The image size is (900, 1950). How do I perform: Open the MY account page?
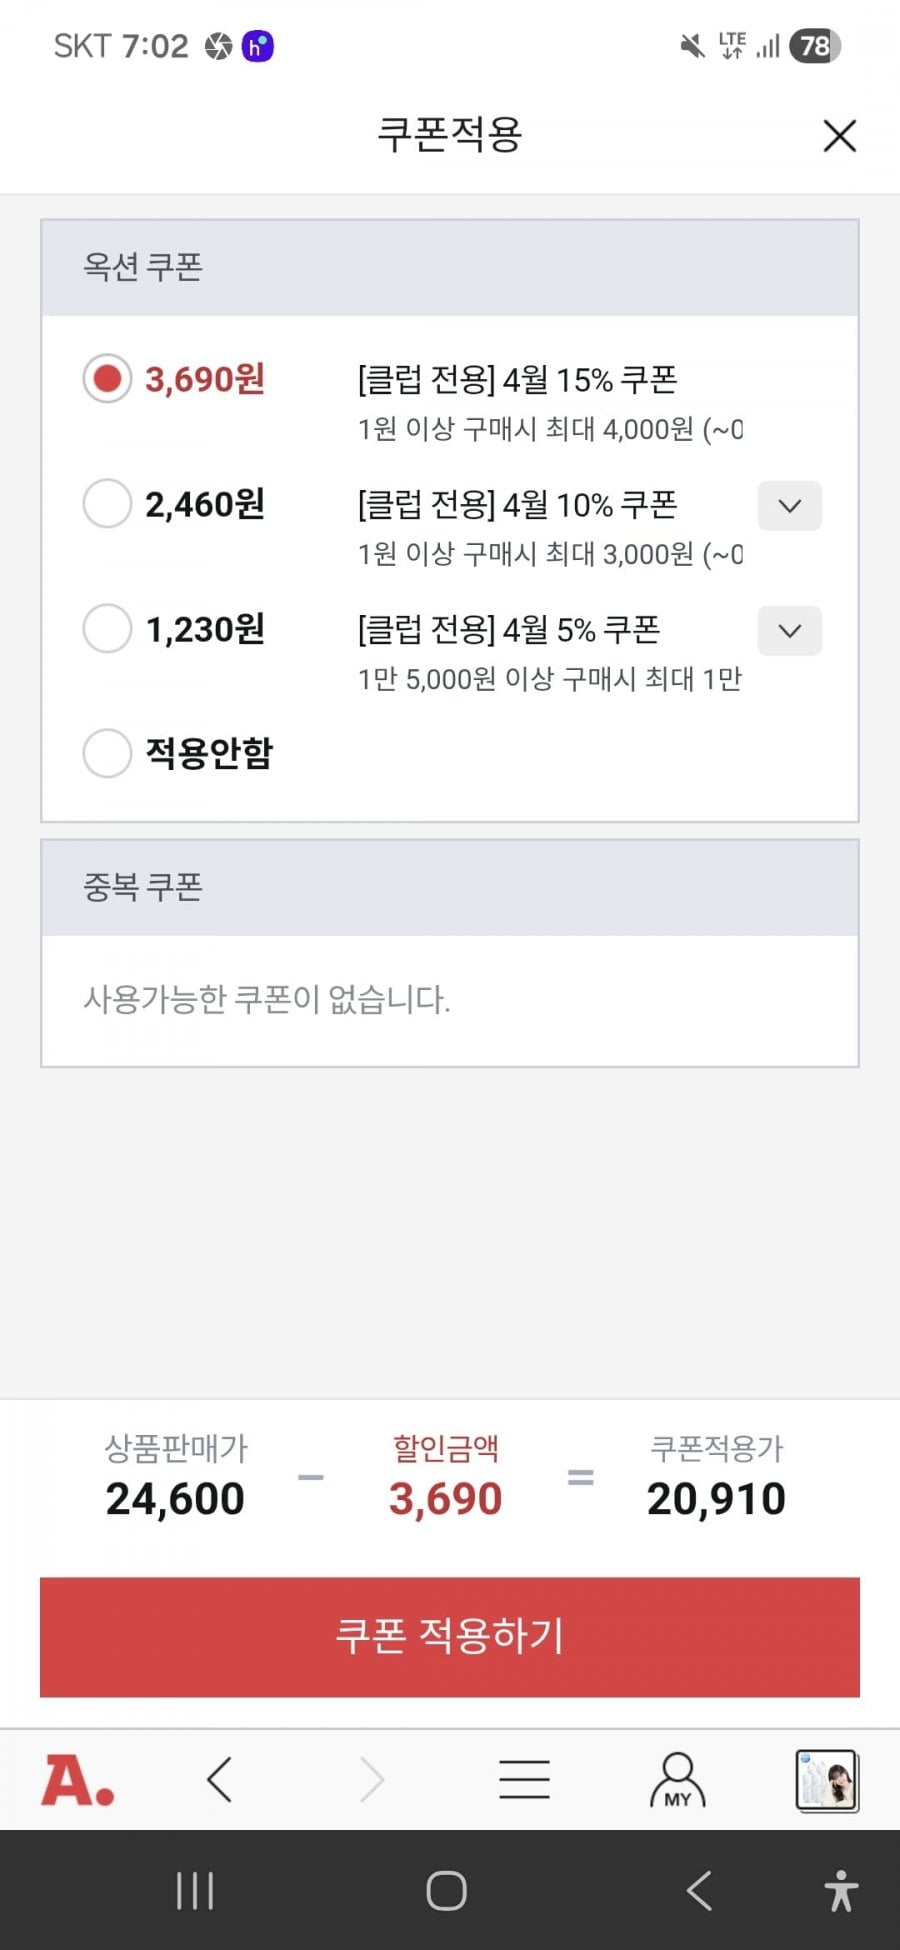coord(677,1780)
